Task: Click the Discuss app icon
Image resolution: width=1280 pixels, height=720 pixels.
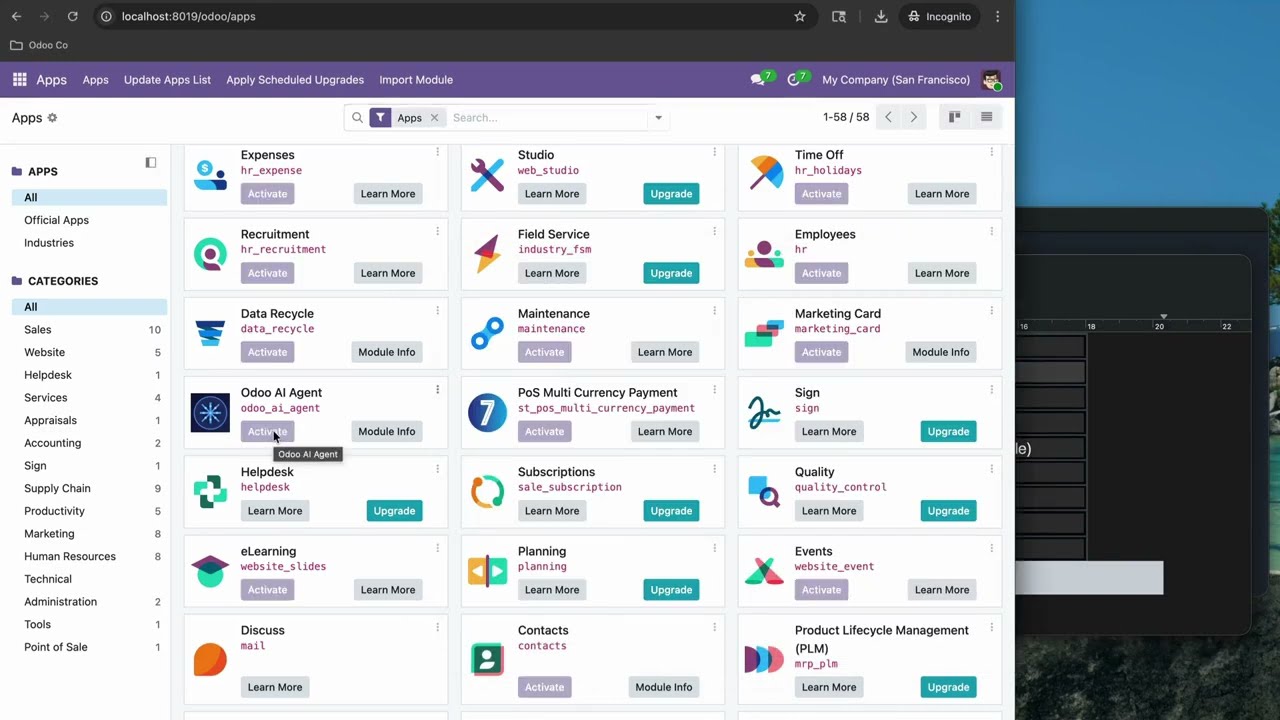Action: (210, 658)
